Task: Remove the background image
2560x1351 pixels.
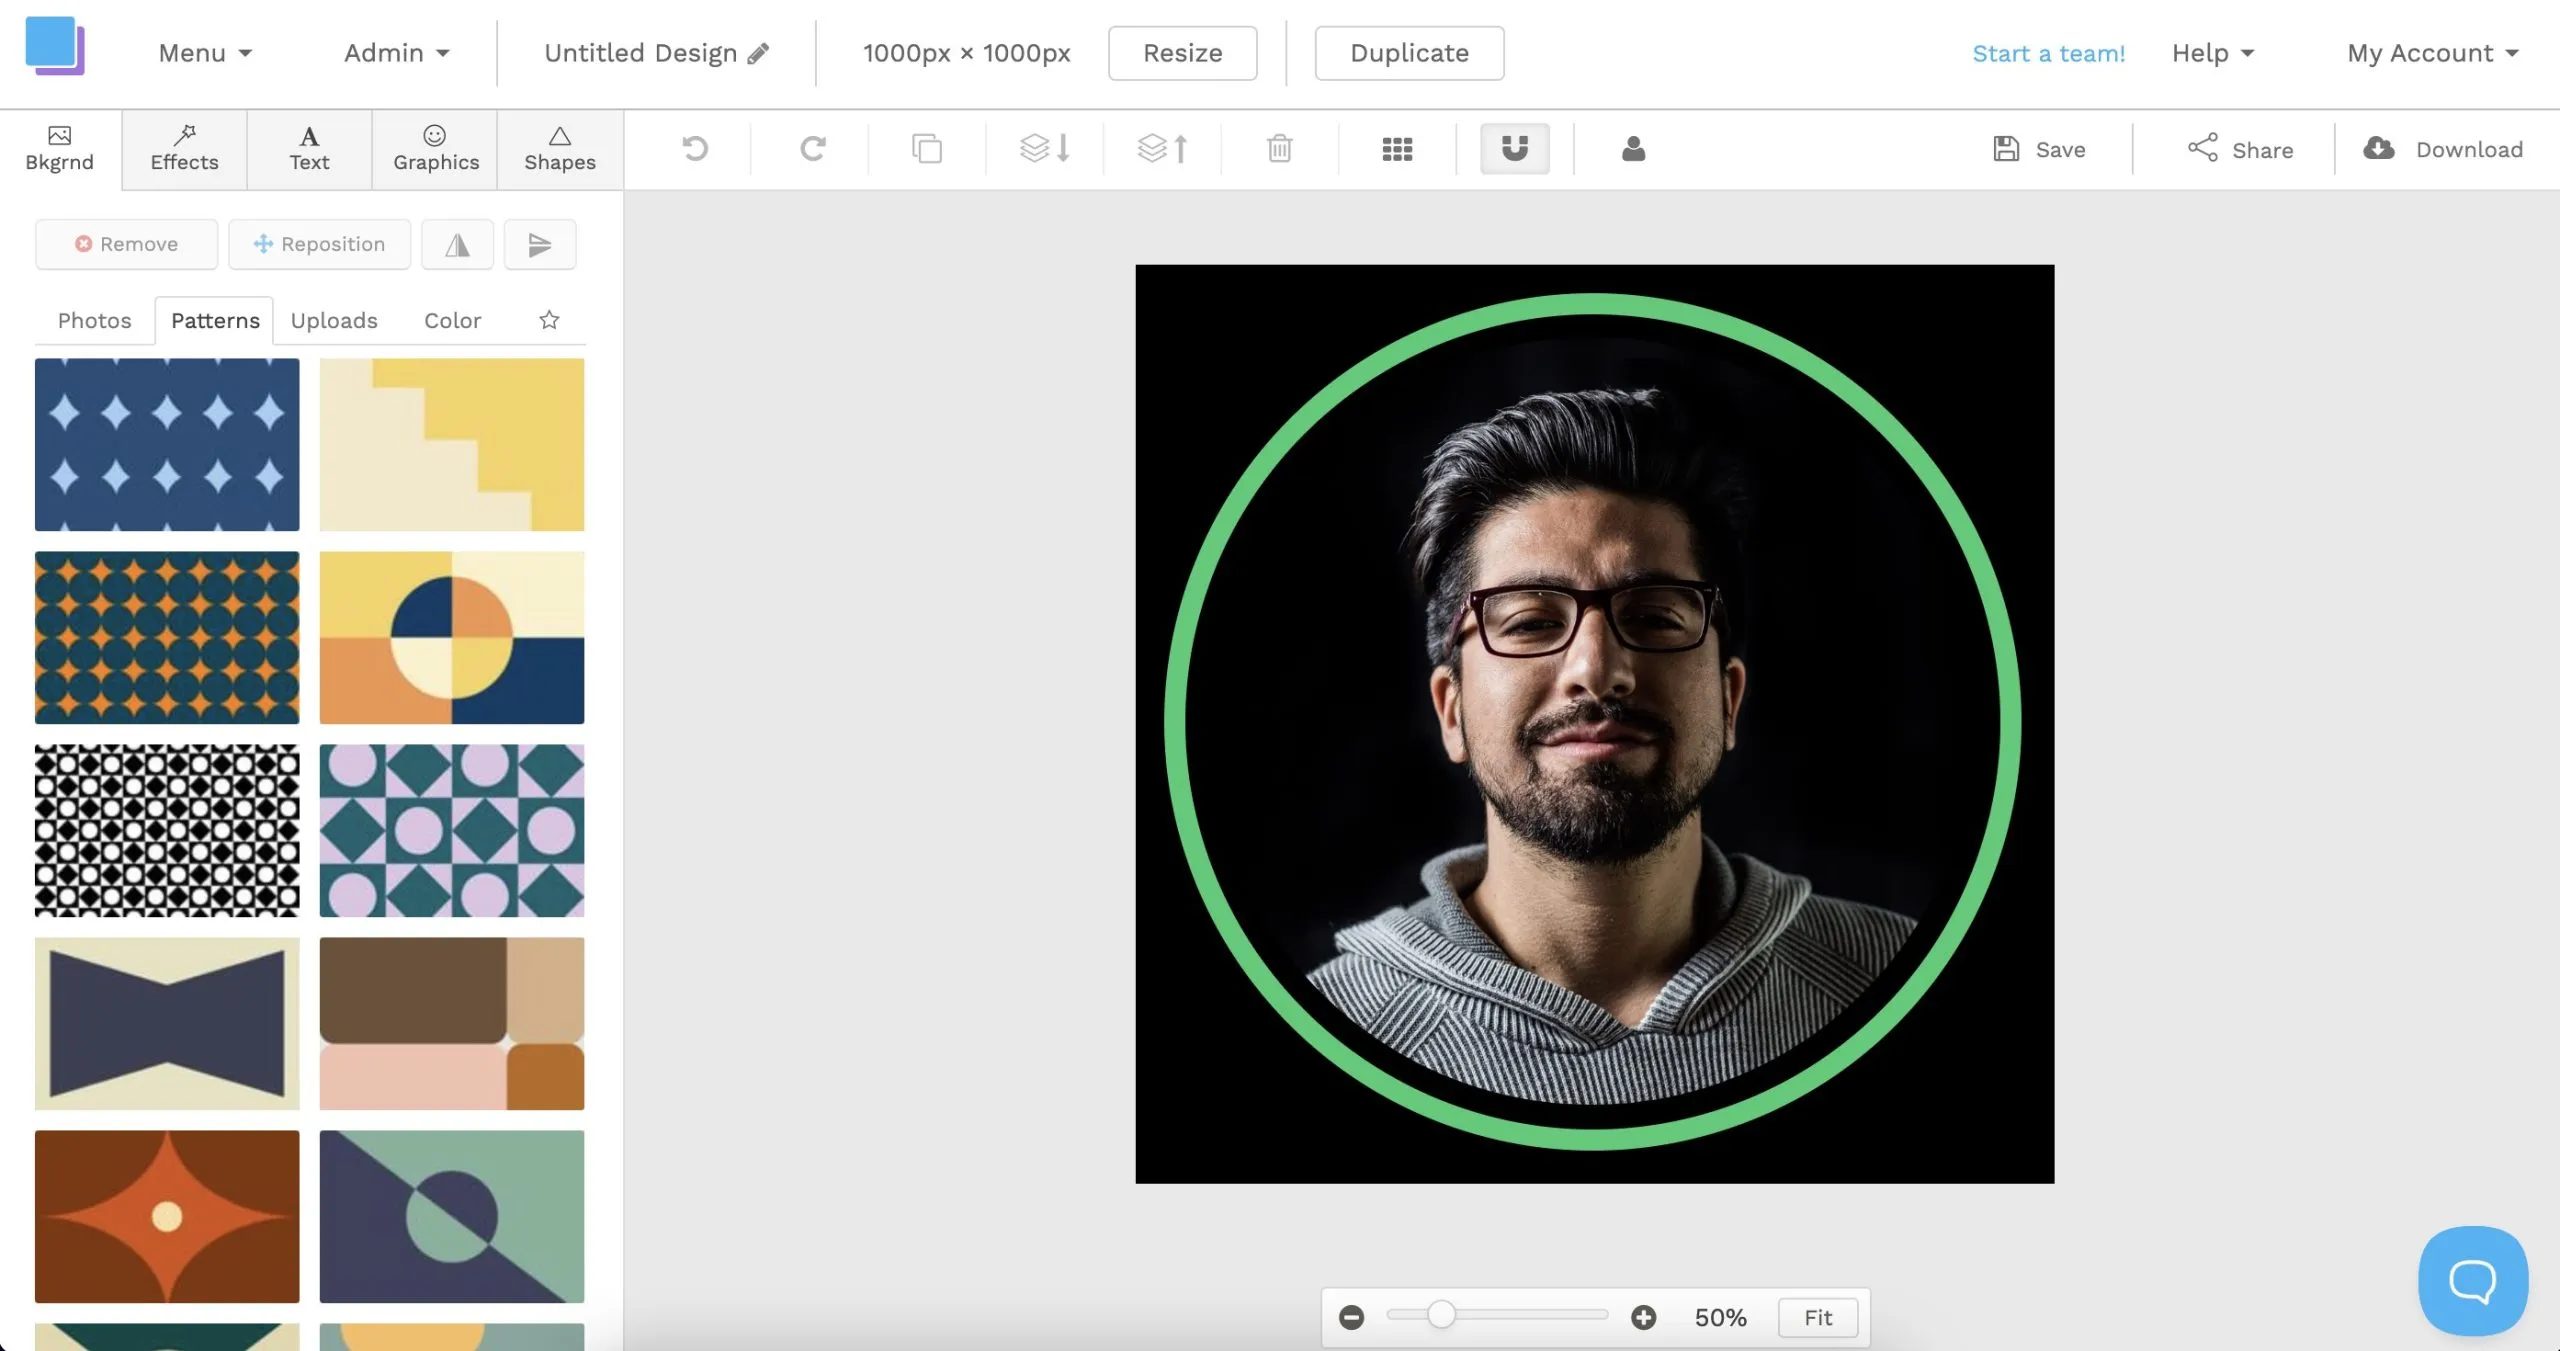Action: [x=126, y=244]
